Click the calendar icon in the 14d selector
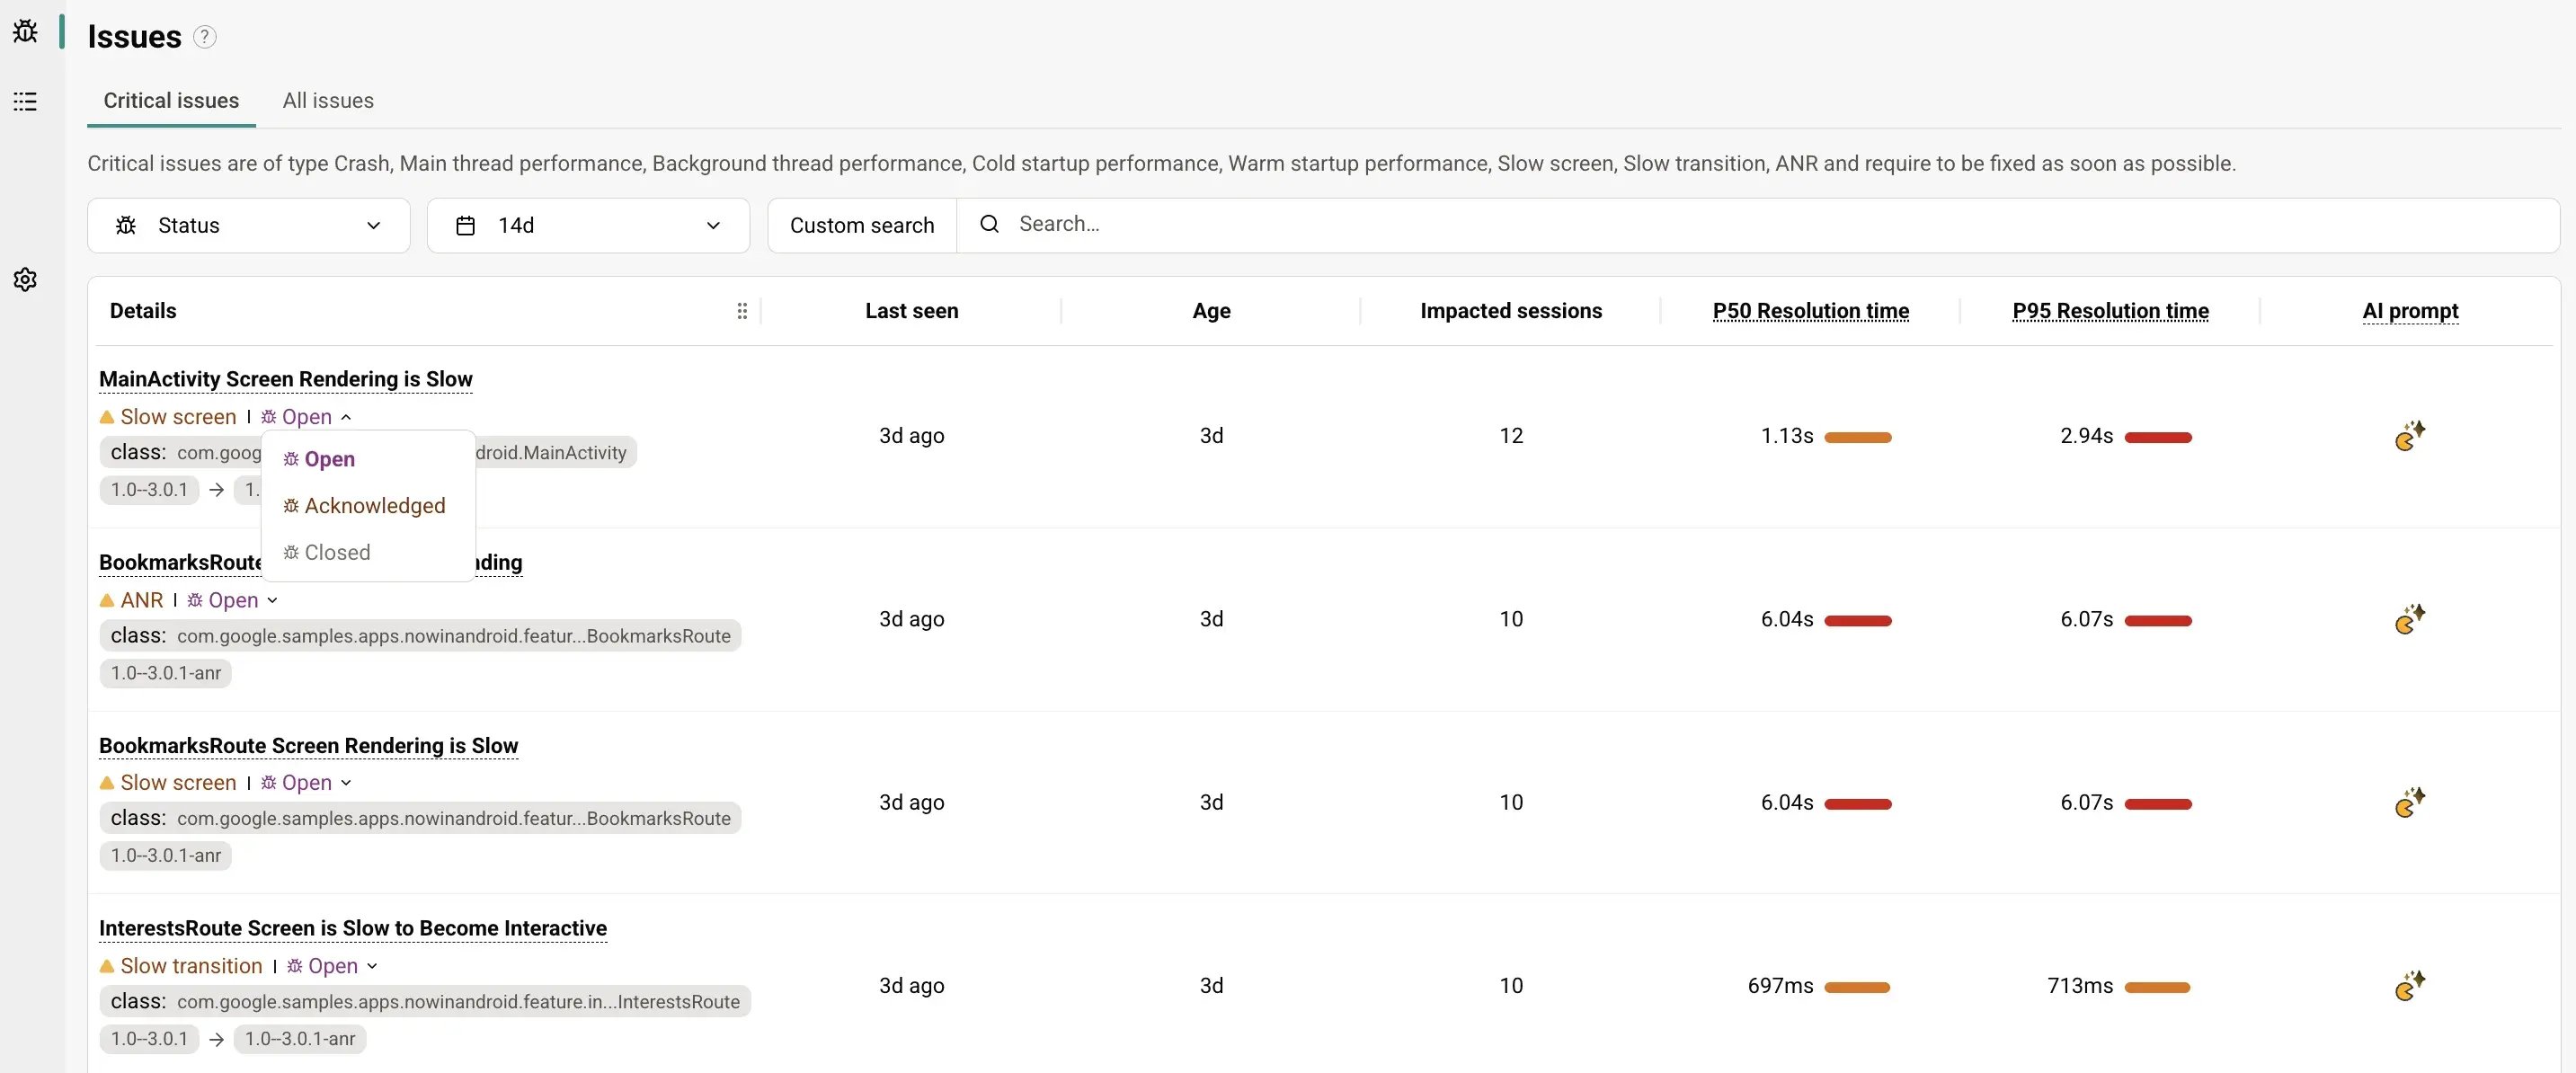 tap(465, 226)
